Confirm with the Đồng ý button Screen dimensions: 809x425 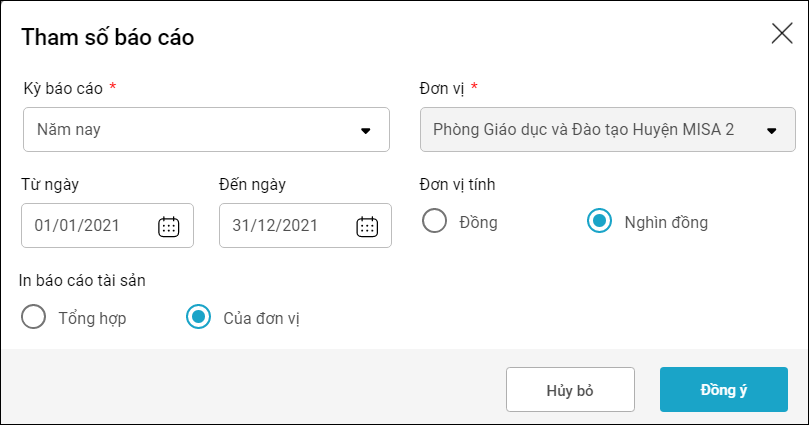(724, 389)
